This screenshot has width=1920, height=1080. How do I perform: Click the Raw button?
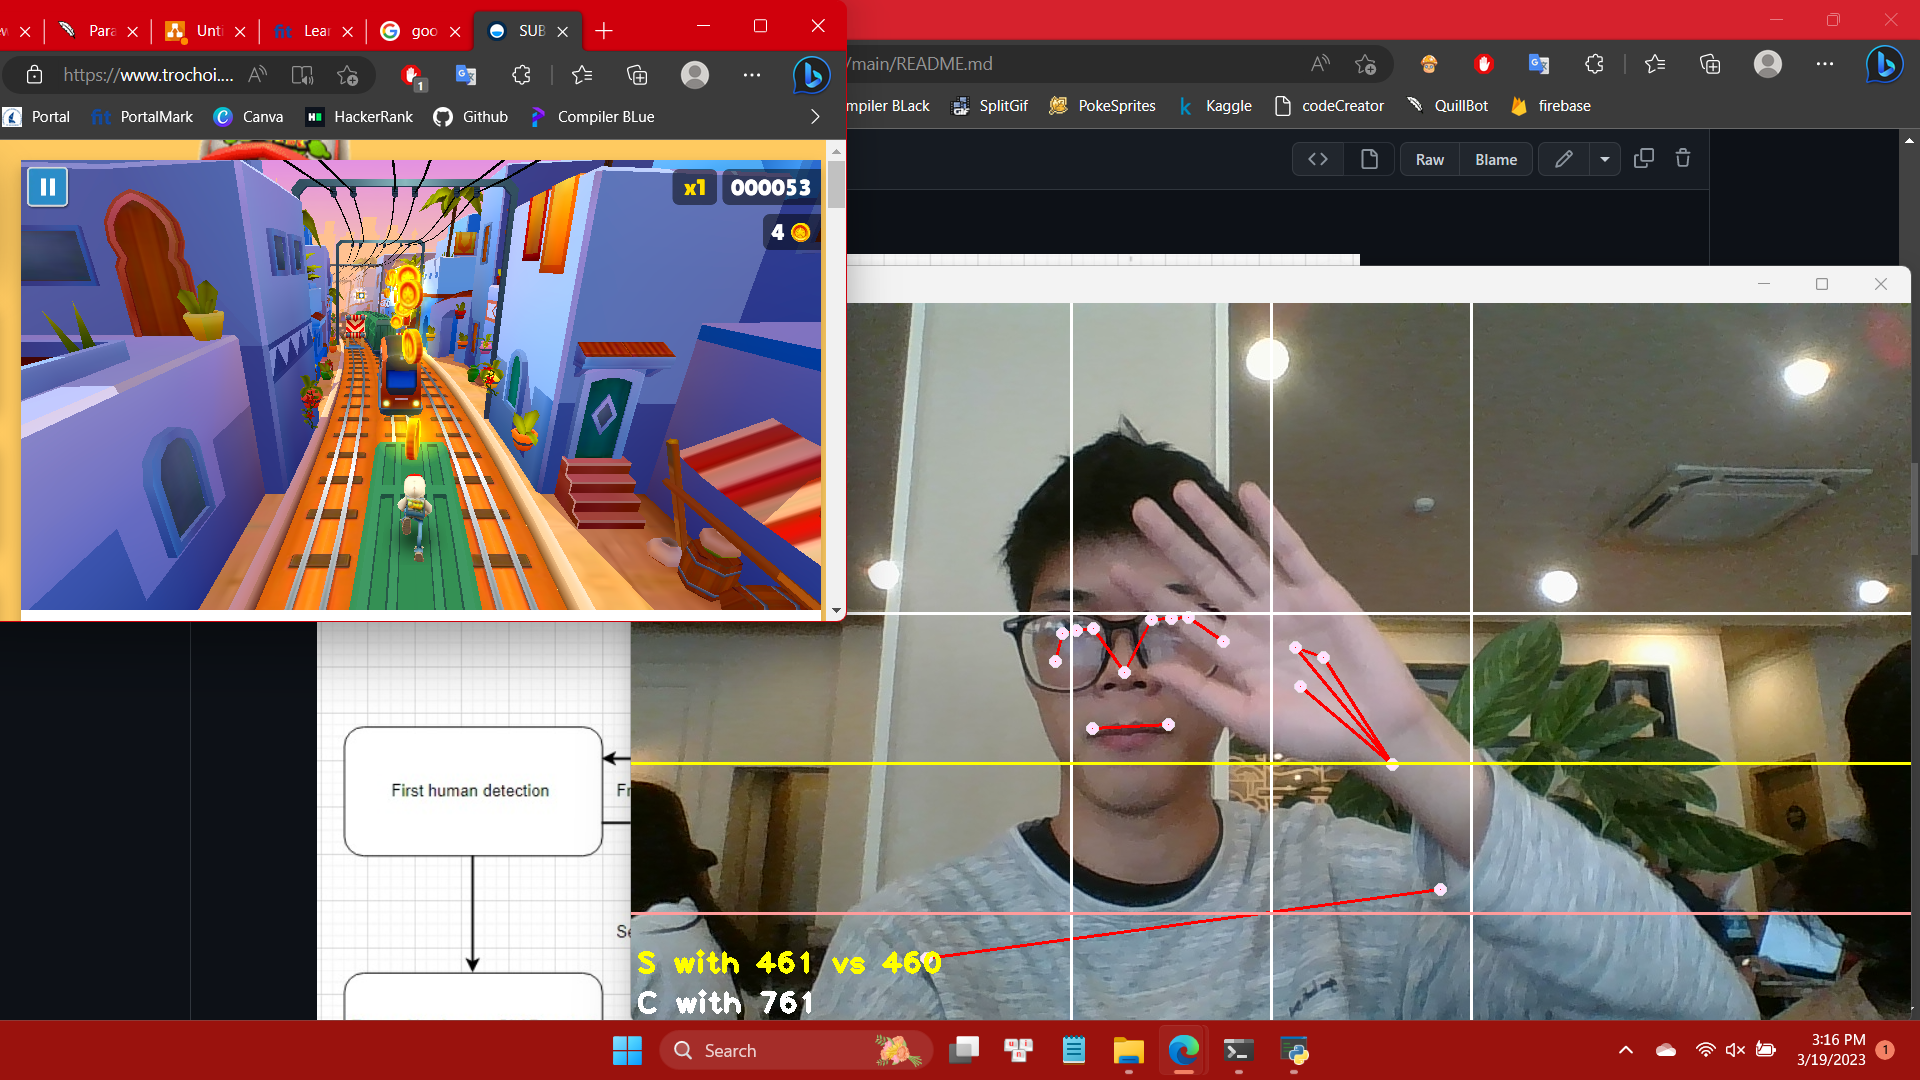1429,159
